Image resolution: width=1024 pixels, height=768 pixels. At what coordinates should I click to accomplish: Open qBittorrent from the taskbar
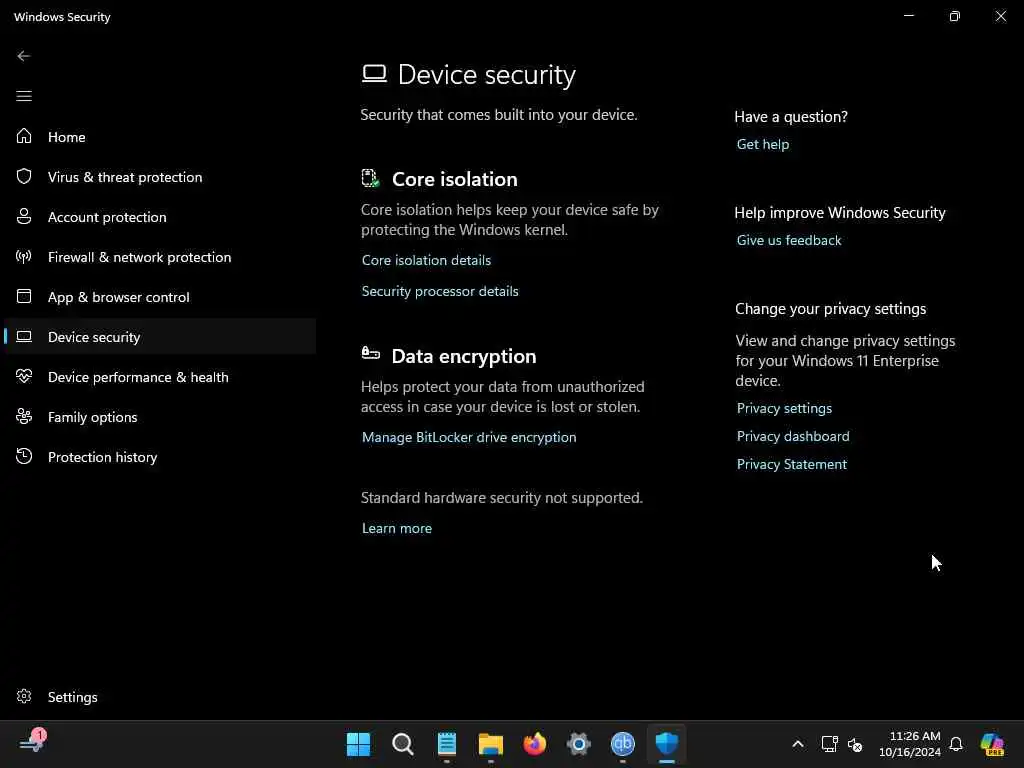622,744
